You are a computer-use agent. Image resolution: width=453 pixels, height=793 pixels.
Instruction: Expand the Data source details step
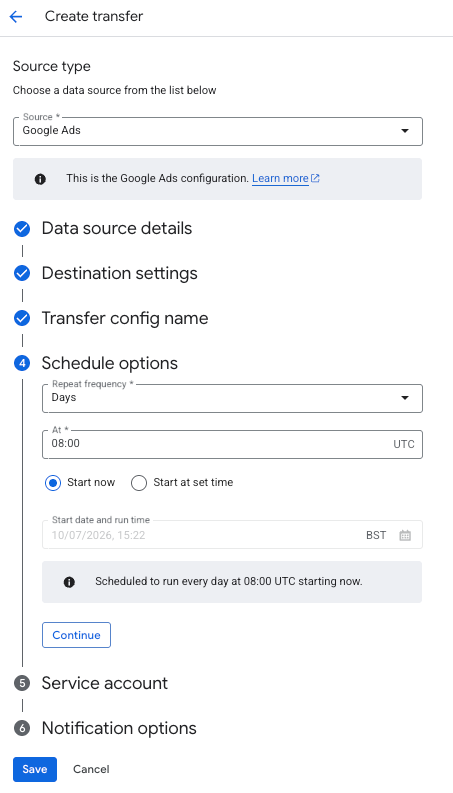pos(117,229)
